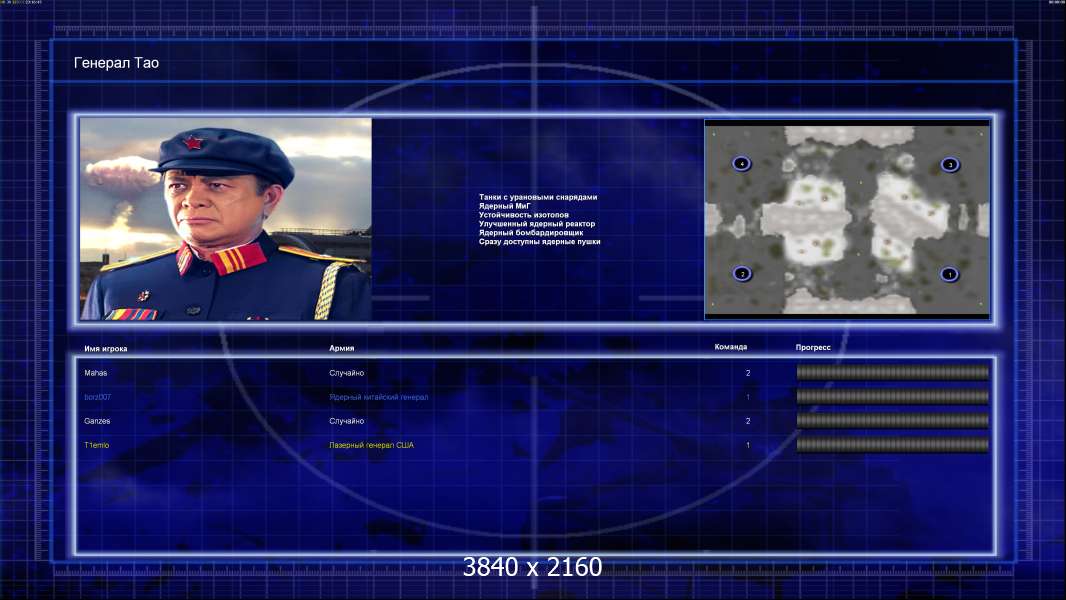The width and height of the screenshot is (1066, 600).
Task: Click start position marker 3 on the map
Action: tap(950, 164)
